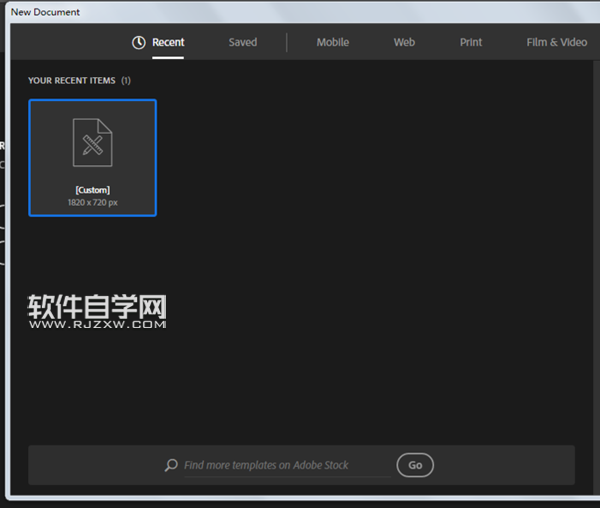
Task: Open the Print presets tab
Action: [471, 42]
